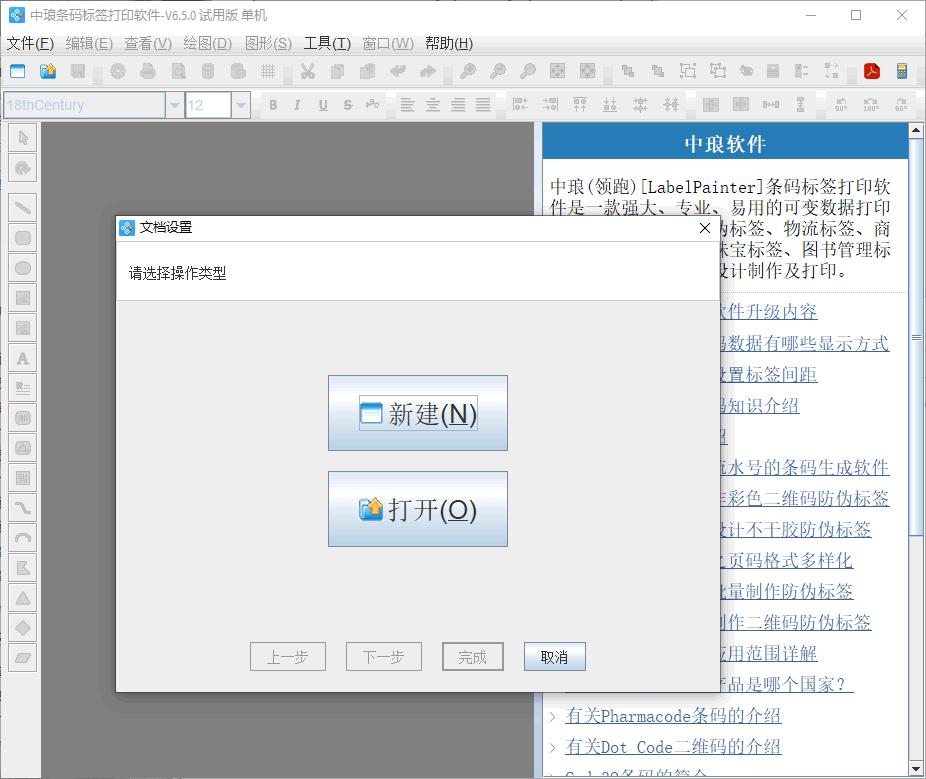
Task: Open the 18thCentury font name dropdown
Action: click(x=175, y=105)
